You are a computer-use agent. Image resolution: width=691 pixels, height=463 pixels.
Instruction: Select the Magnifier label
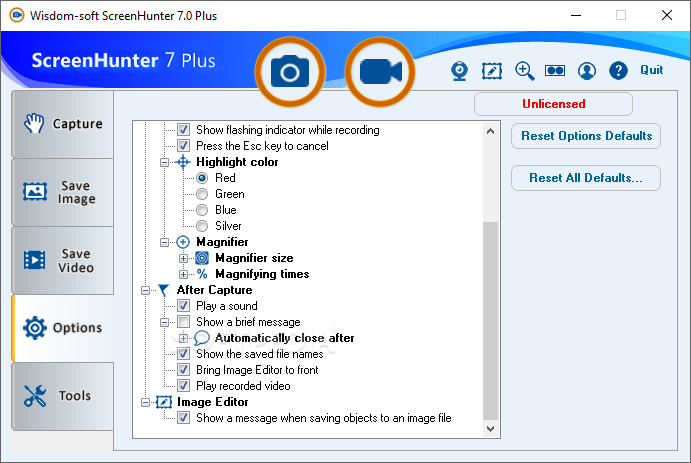[222, 242]
